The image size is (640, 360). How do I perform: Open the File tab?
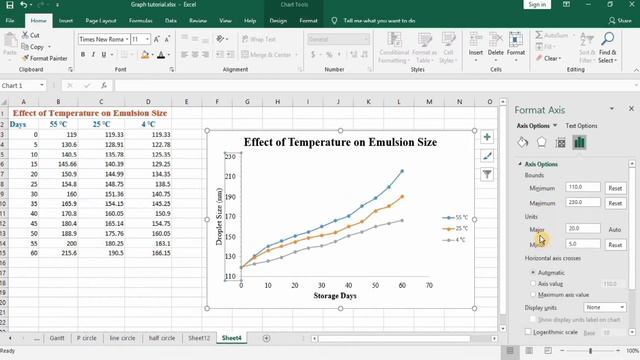pyautogui.click(x=10, y=20)
